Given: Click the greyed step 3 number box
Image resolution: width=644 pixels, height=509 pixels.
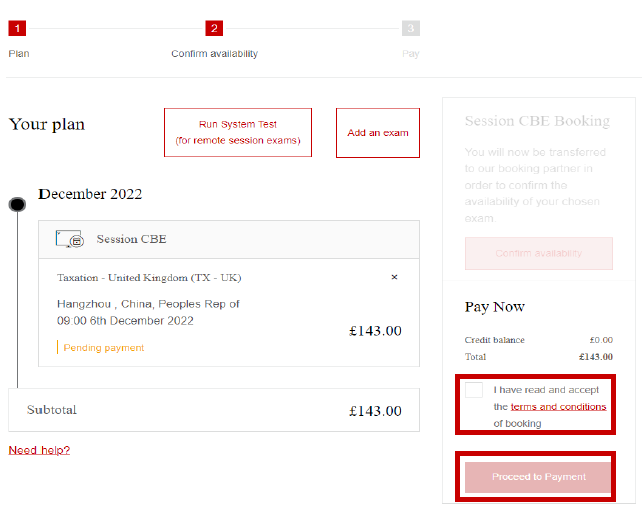Looking at the screenshot, I should [411, 28].
